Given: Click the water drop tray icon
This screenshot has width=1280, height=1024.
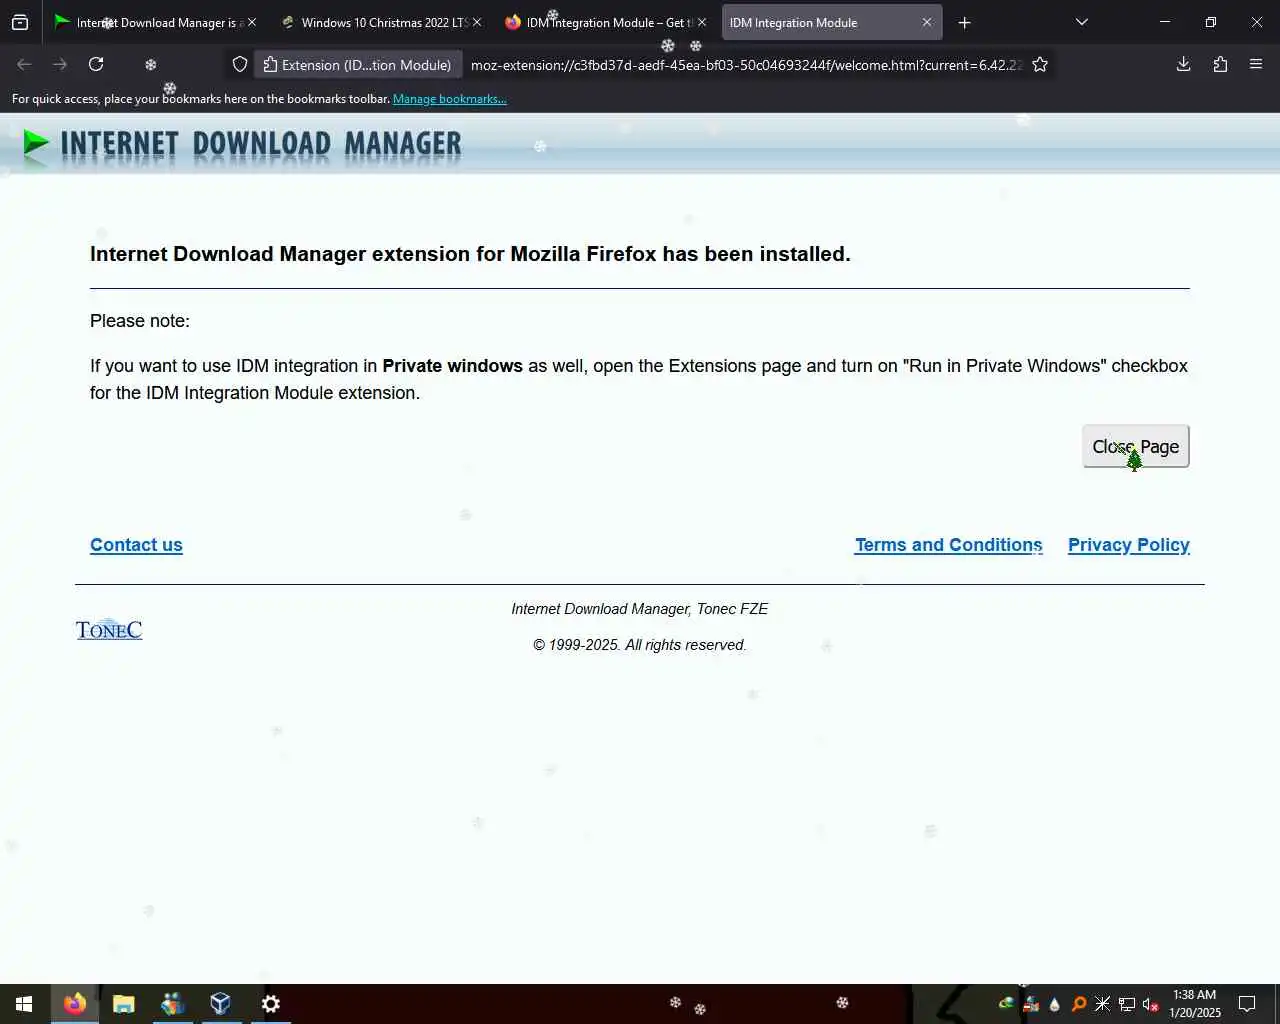Looking at the screenshot, I should [x=1055, y=1004].
